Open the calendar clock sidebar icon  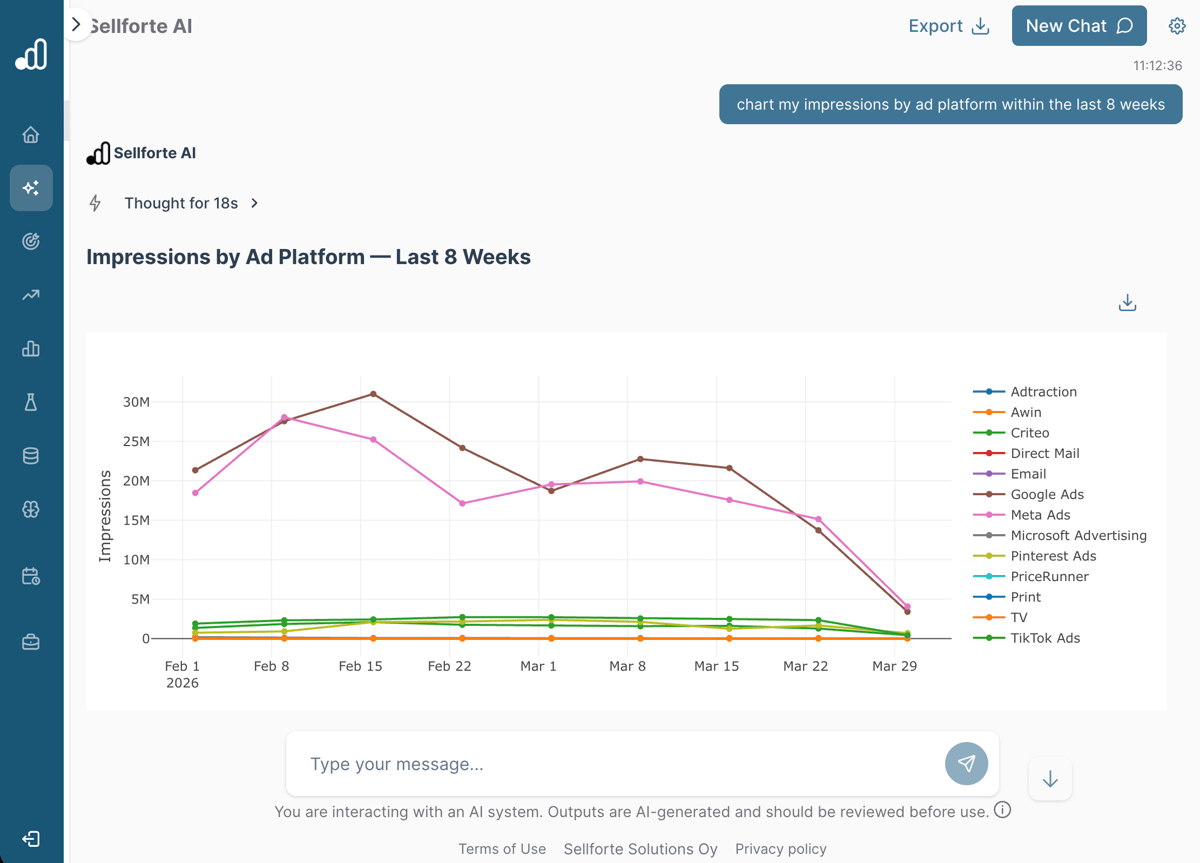pyautogui.click(x=31, y=577)
